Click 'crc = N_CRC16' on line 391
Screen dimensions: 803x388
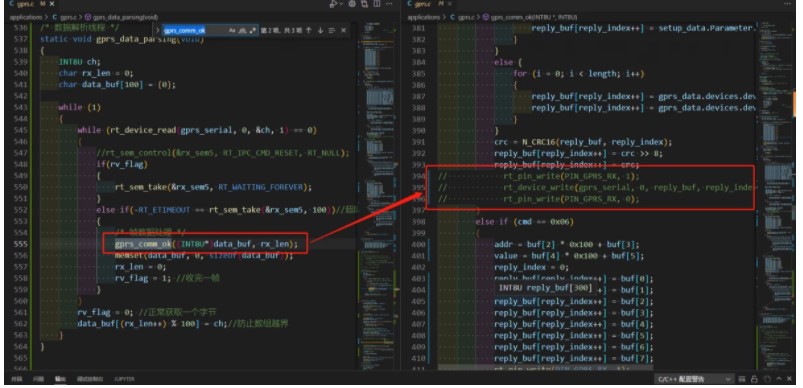point(583,142)
